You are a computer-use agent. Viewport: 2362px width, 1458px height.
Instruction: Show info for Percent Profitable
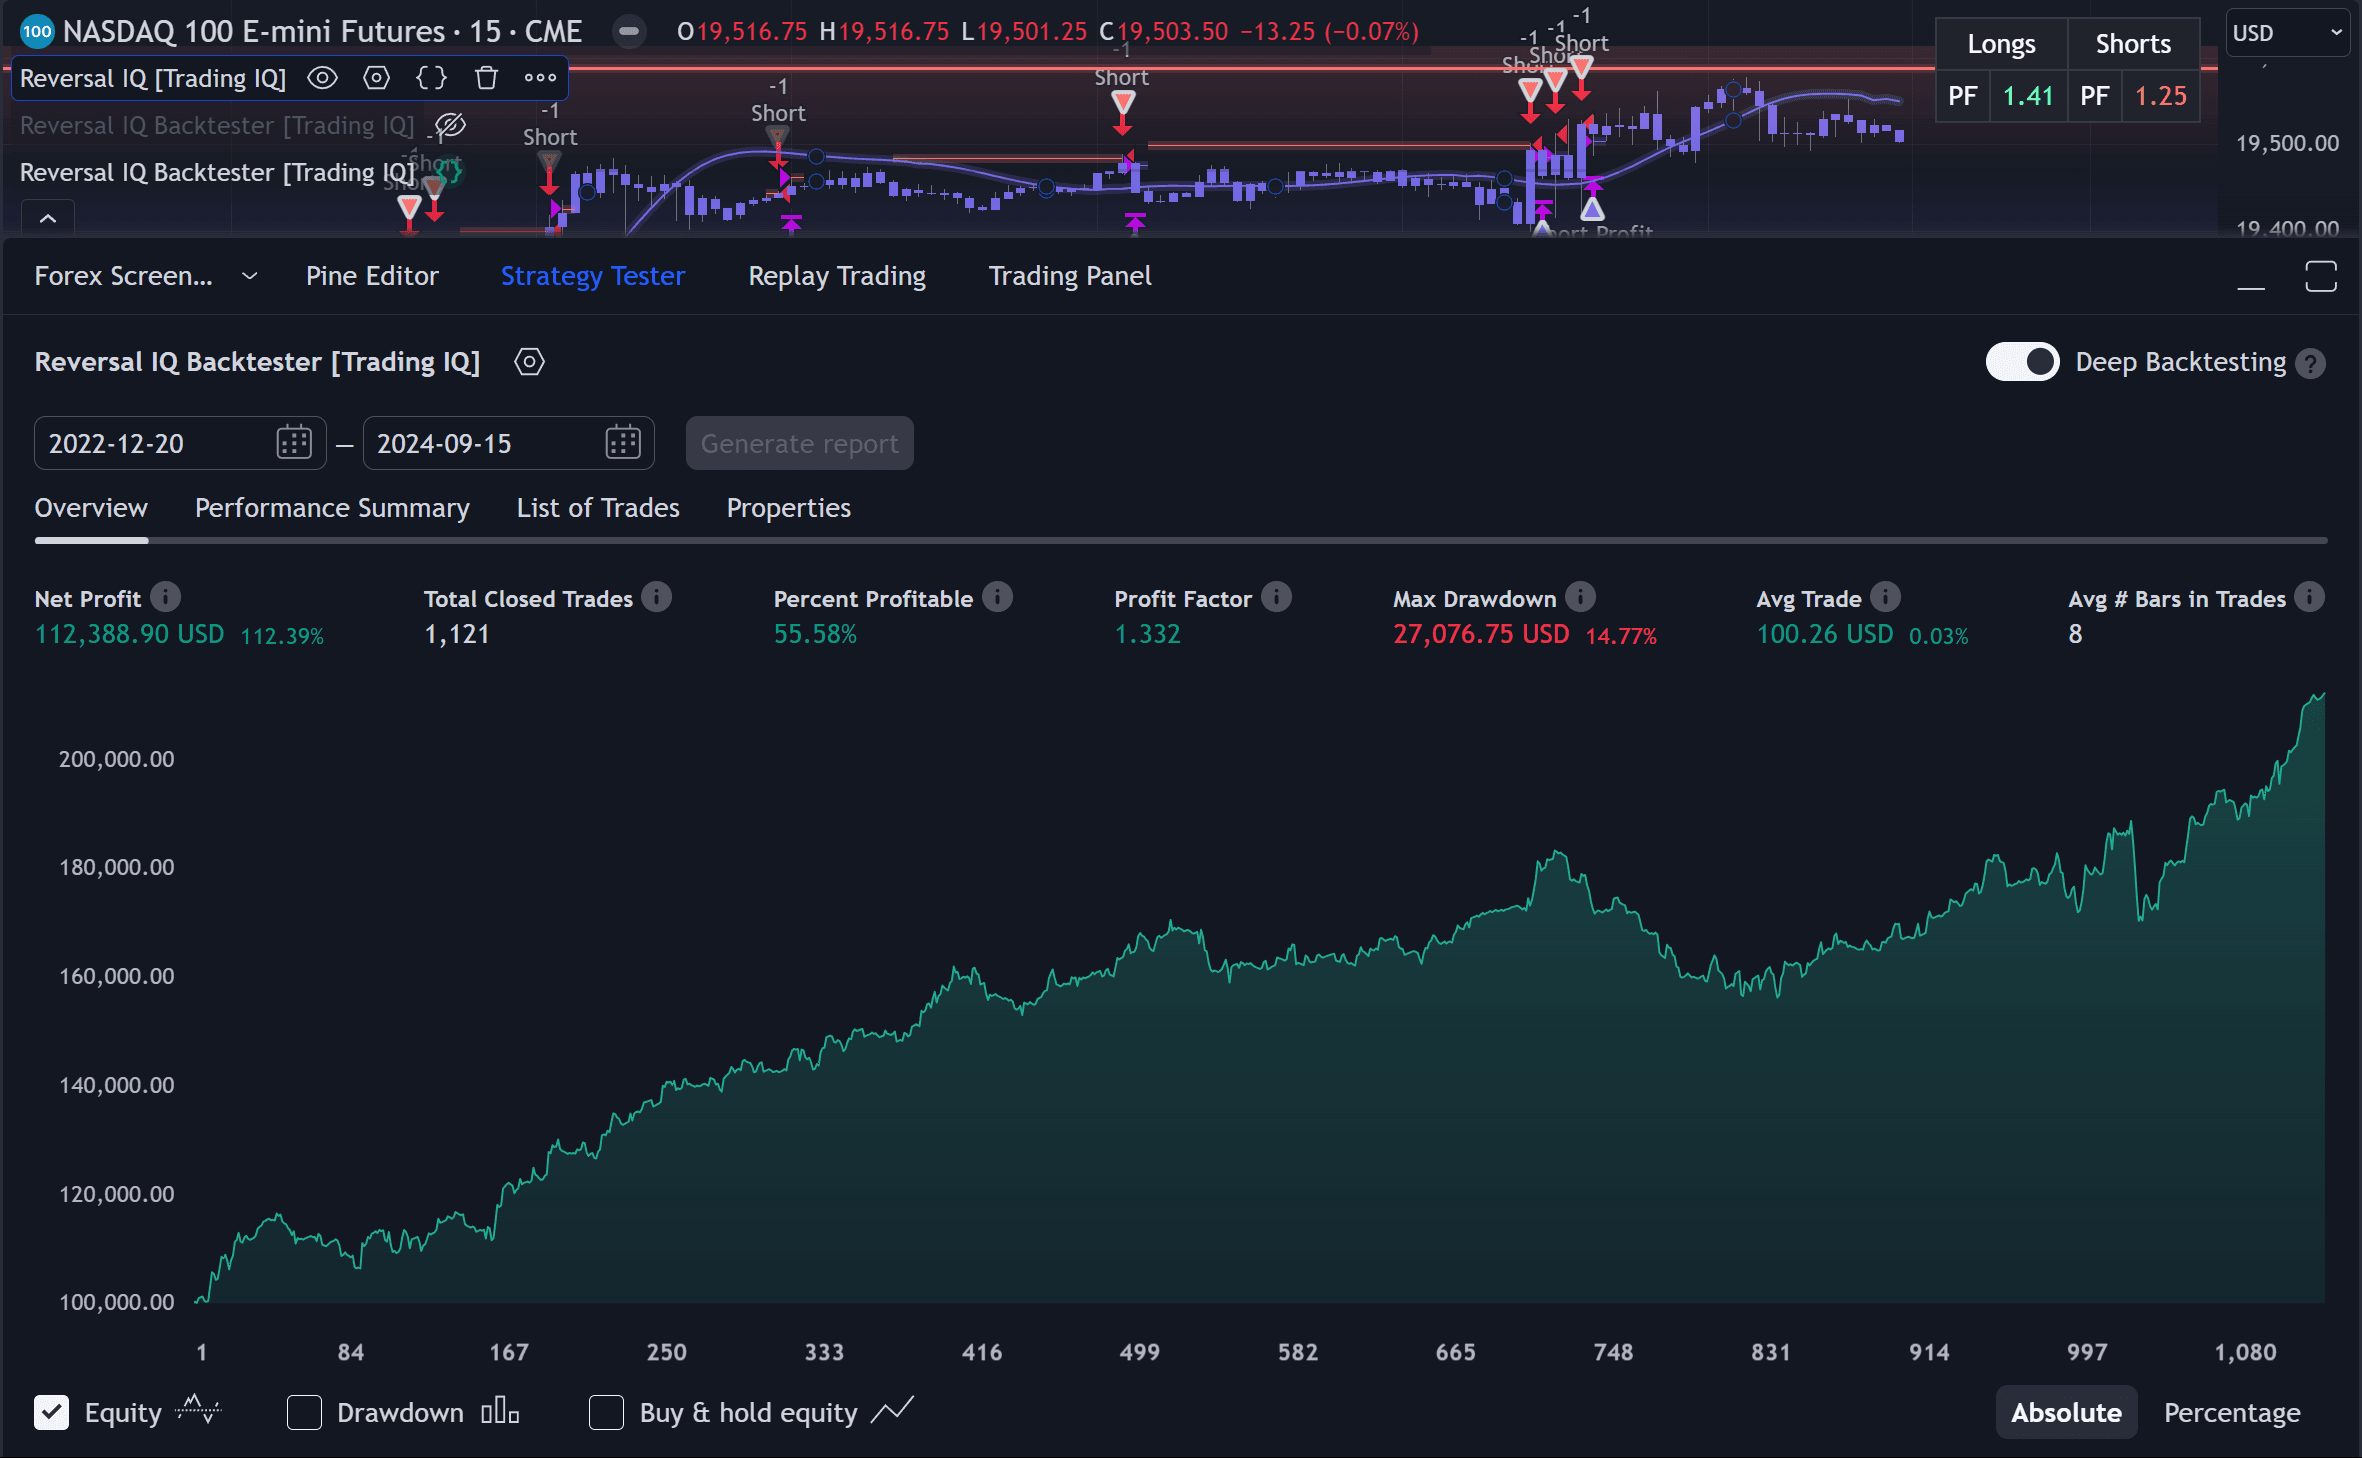[997, 598]
